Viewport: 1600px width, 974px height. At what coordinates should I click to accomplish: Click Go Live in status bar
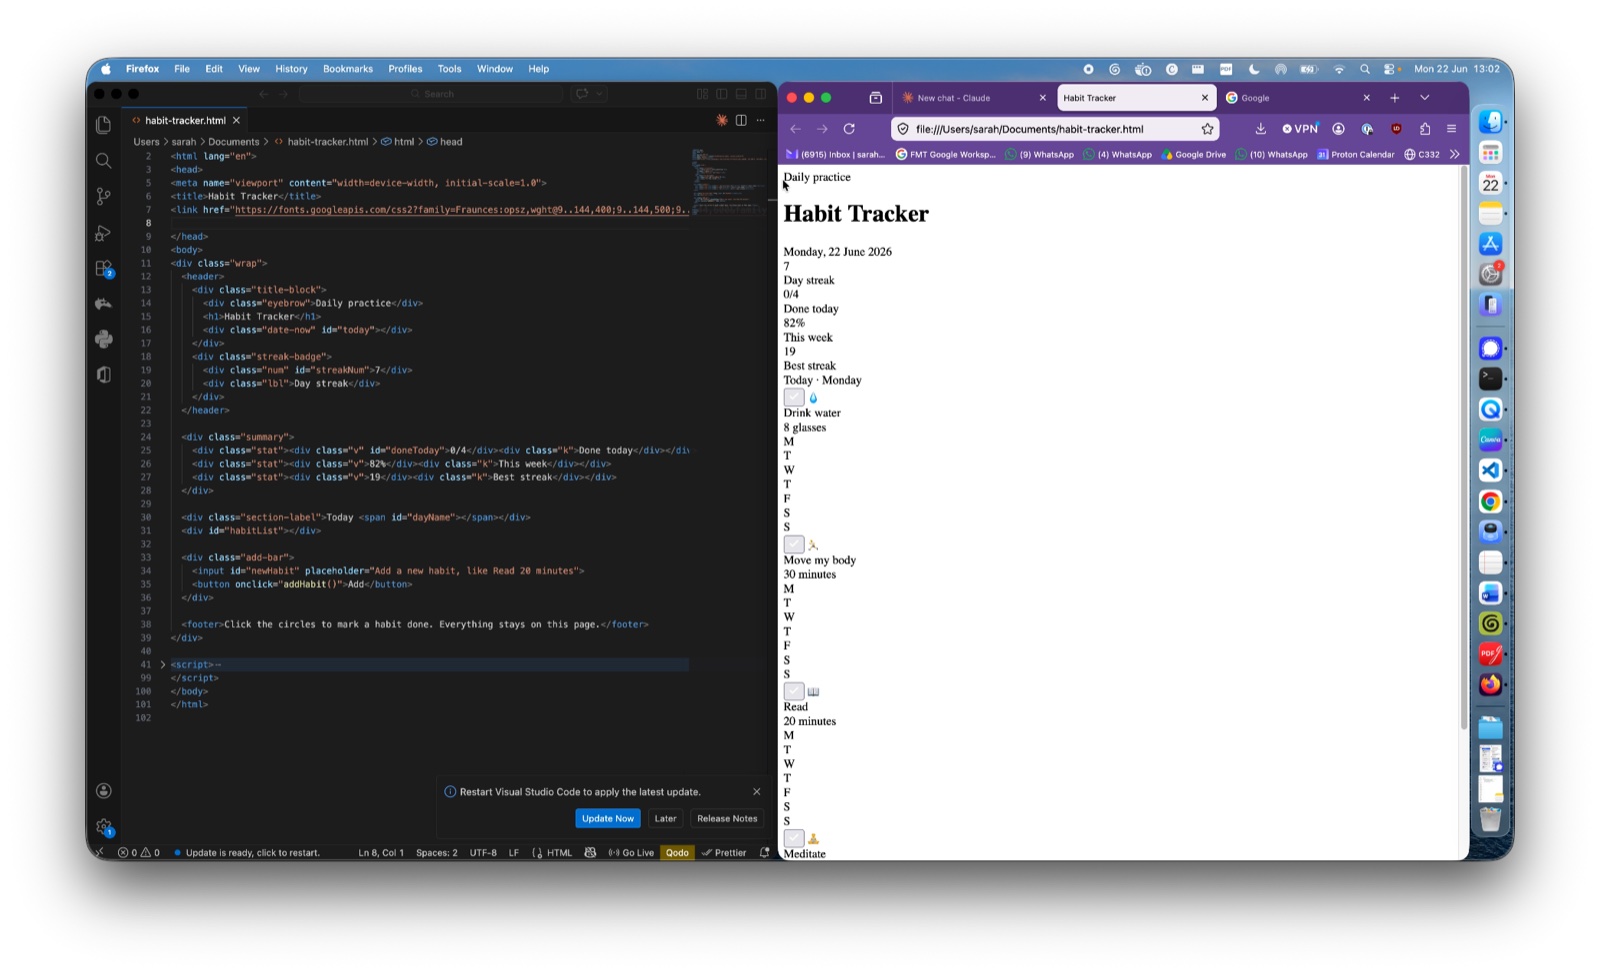[x=631, y=852]
